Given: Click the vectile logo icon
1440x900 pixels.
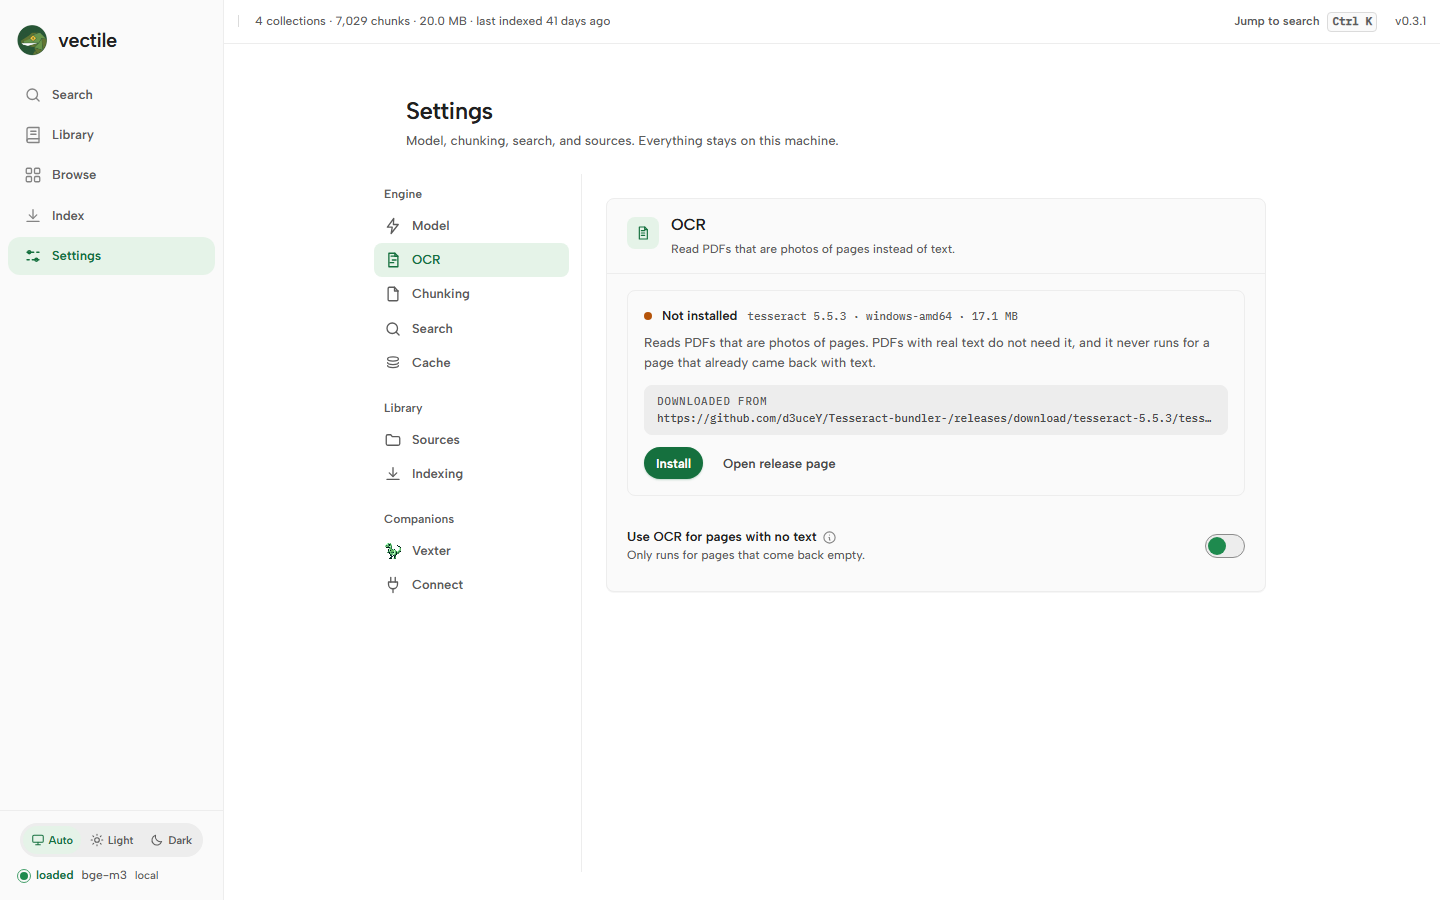Looking at the screenshot, I should [x=32, y=40].
